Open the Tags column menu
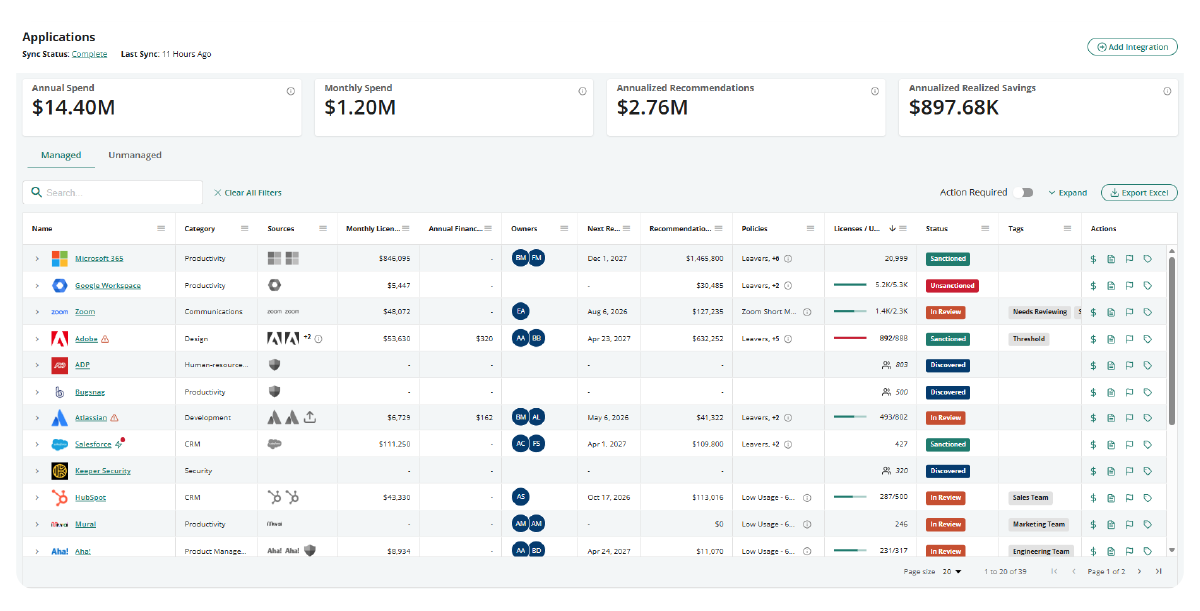This screenshot has height=611, width=1200. pos(1068,229)
